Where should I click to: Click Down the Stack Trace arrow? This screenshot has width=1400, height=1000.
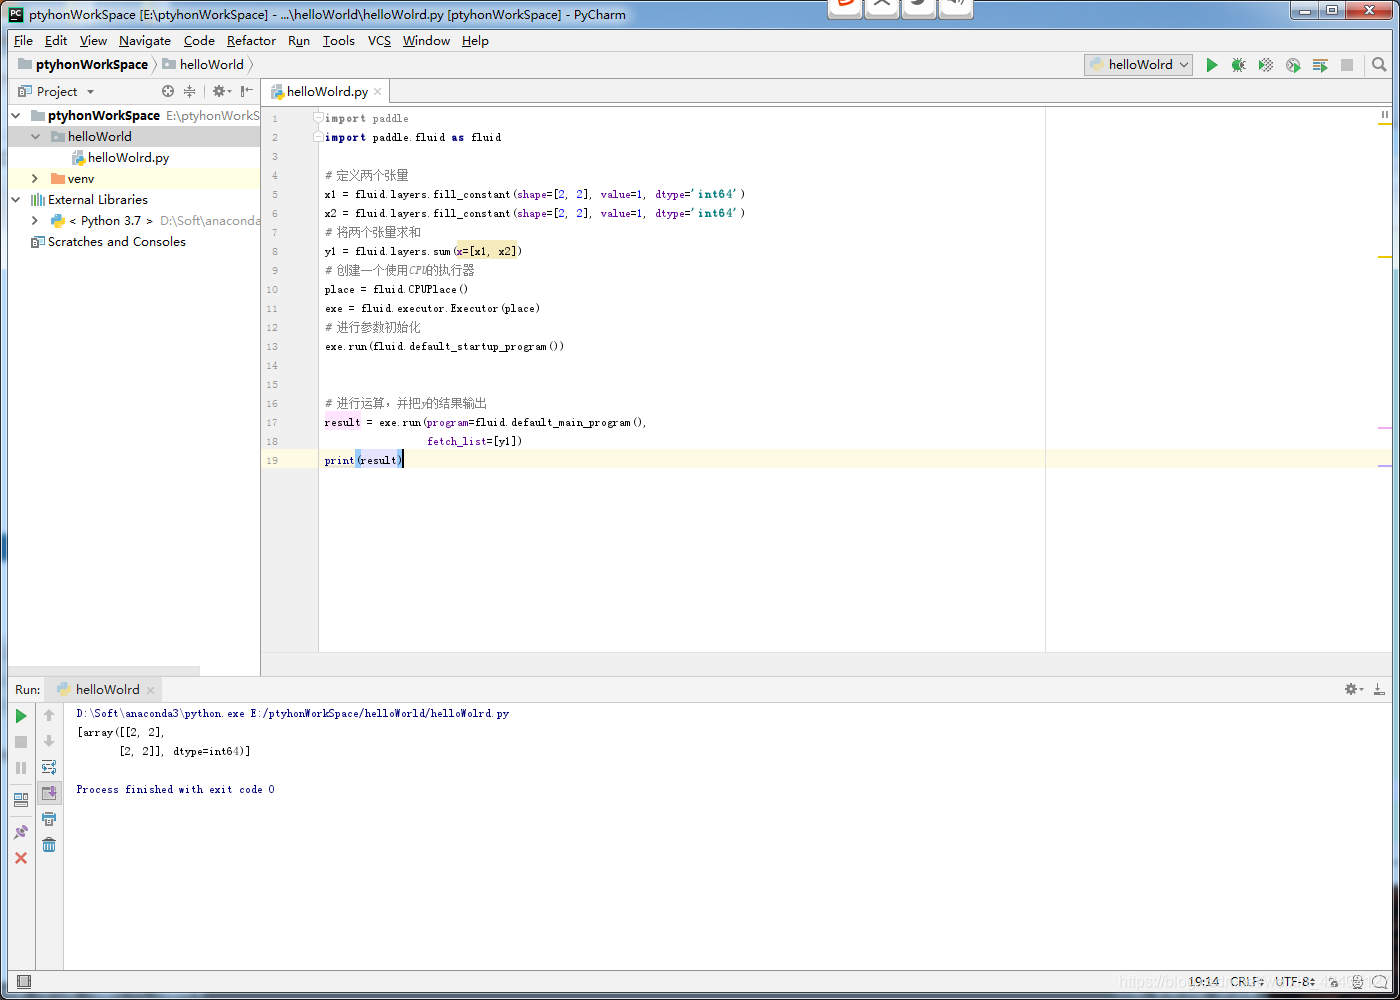49,741
